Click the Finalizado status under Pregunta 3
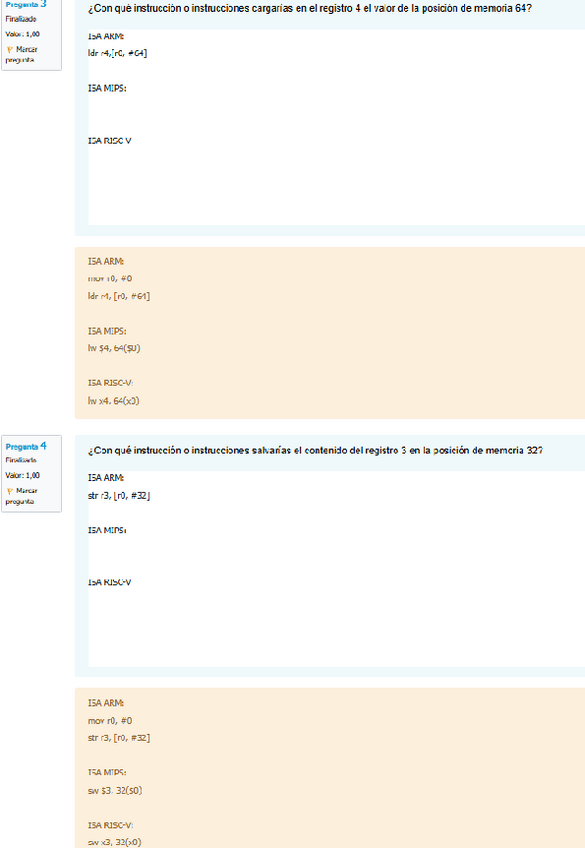The image size is (585, 848). tap(21, 19)
